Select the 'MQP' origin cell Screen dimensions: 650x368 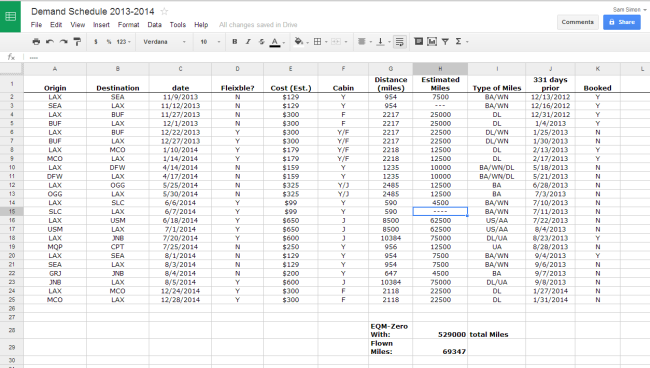click(x=55, y=247)
